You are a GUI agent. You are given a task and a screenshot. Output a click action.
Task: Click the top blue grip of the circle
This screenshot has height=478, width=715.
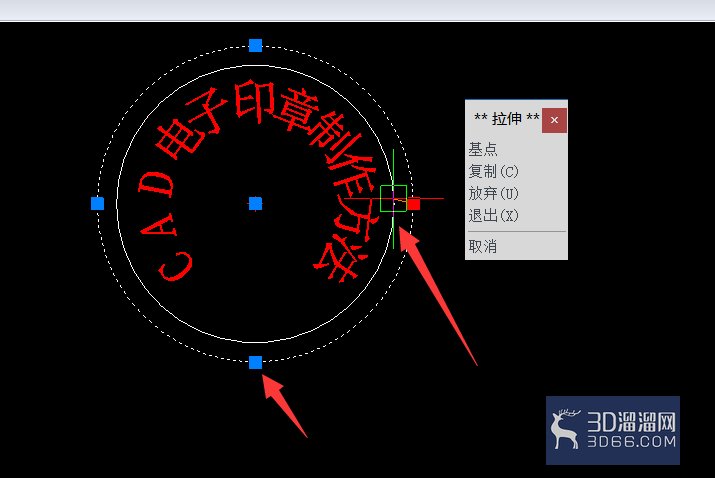tap(255, 45)
